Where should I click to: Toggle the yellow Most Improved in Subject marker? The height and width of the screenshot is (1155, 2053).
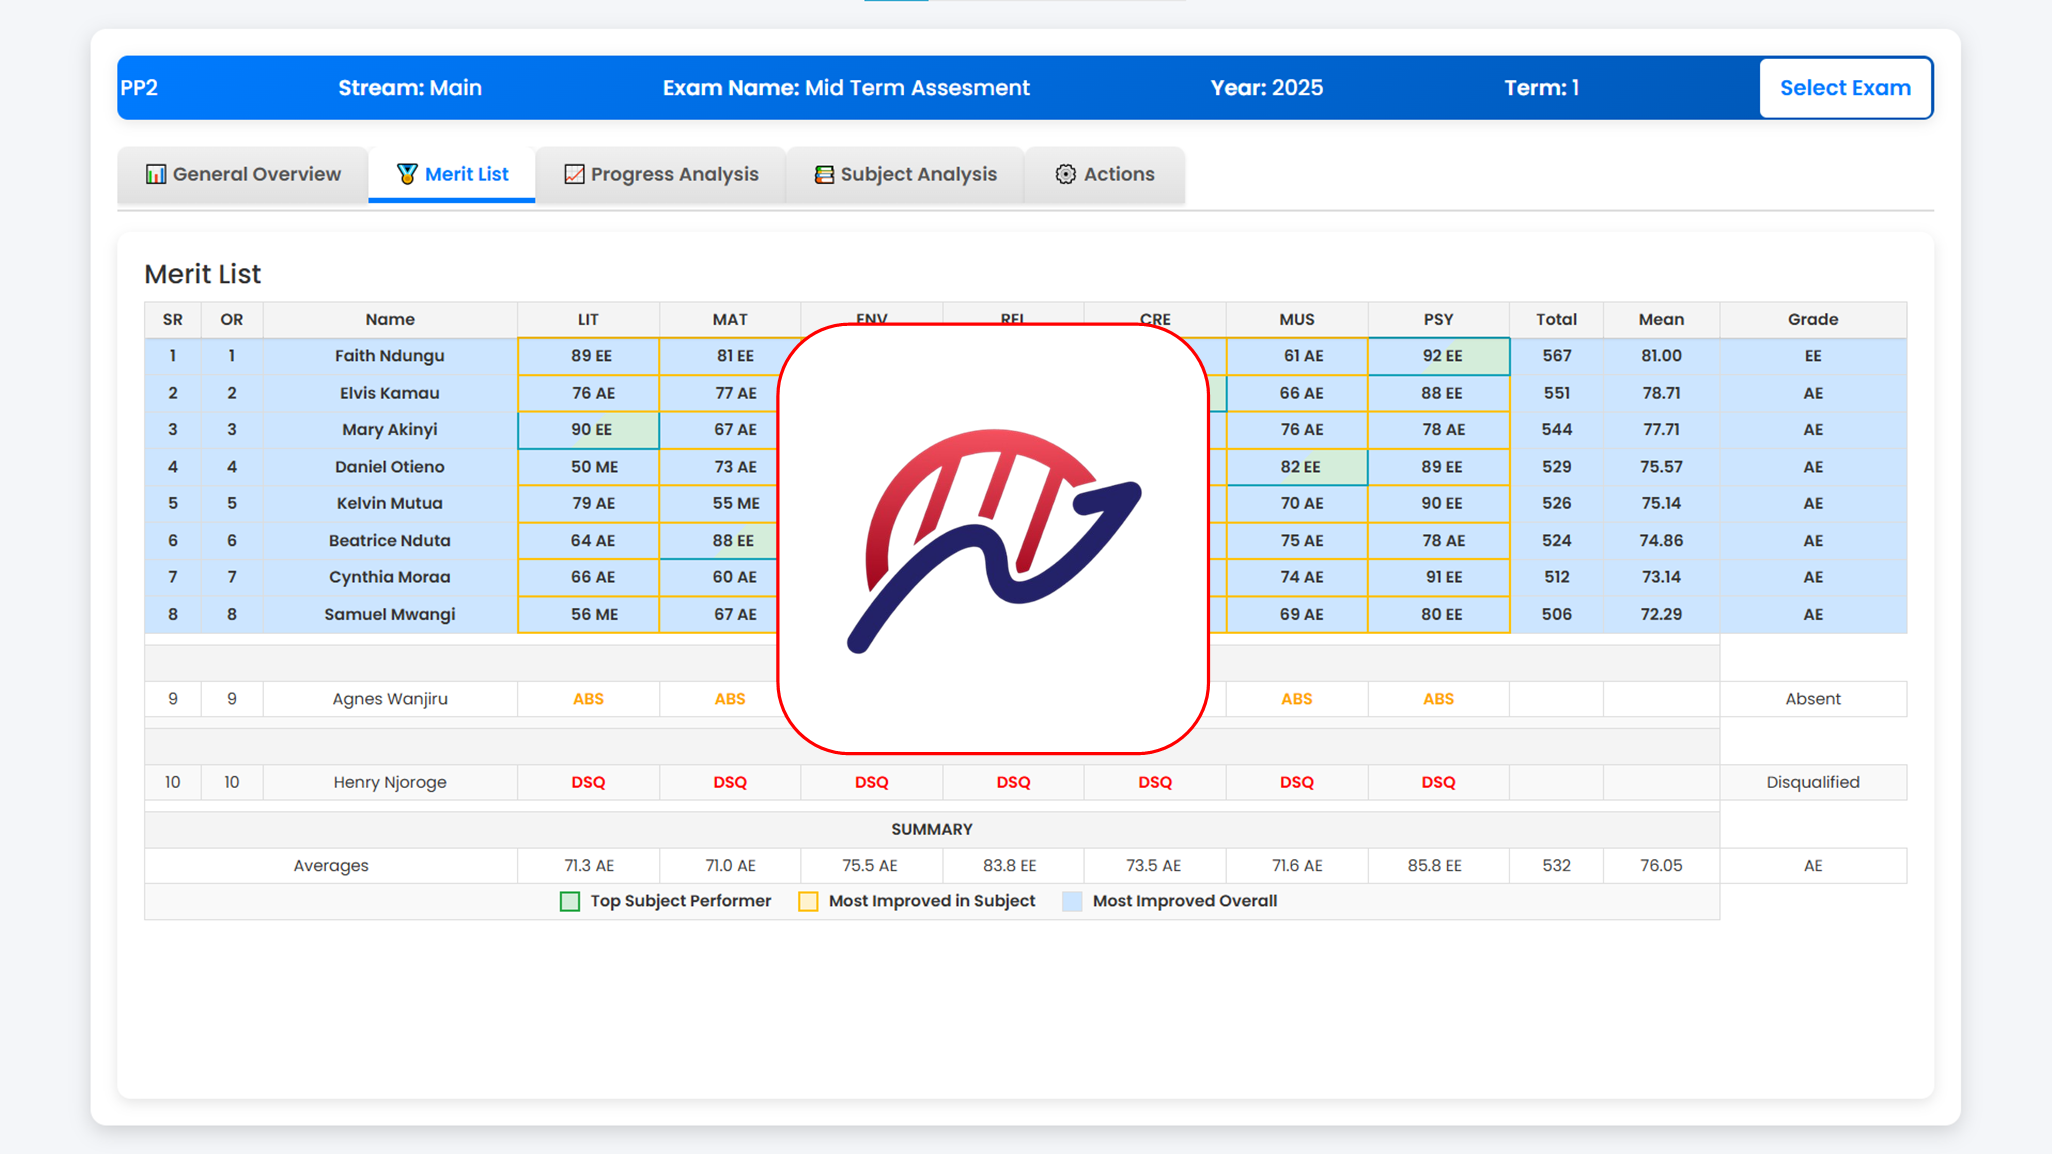(808, 901)
